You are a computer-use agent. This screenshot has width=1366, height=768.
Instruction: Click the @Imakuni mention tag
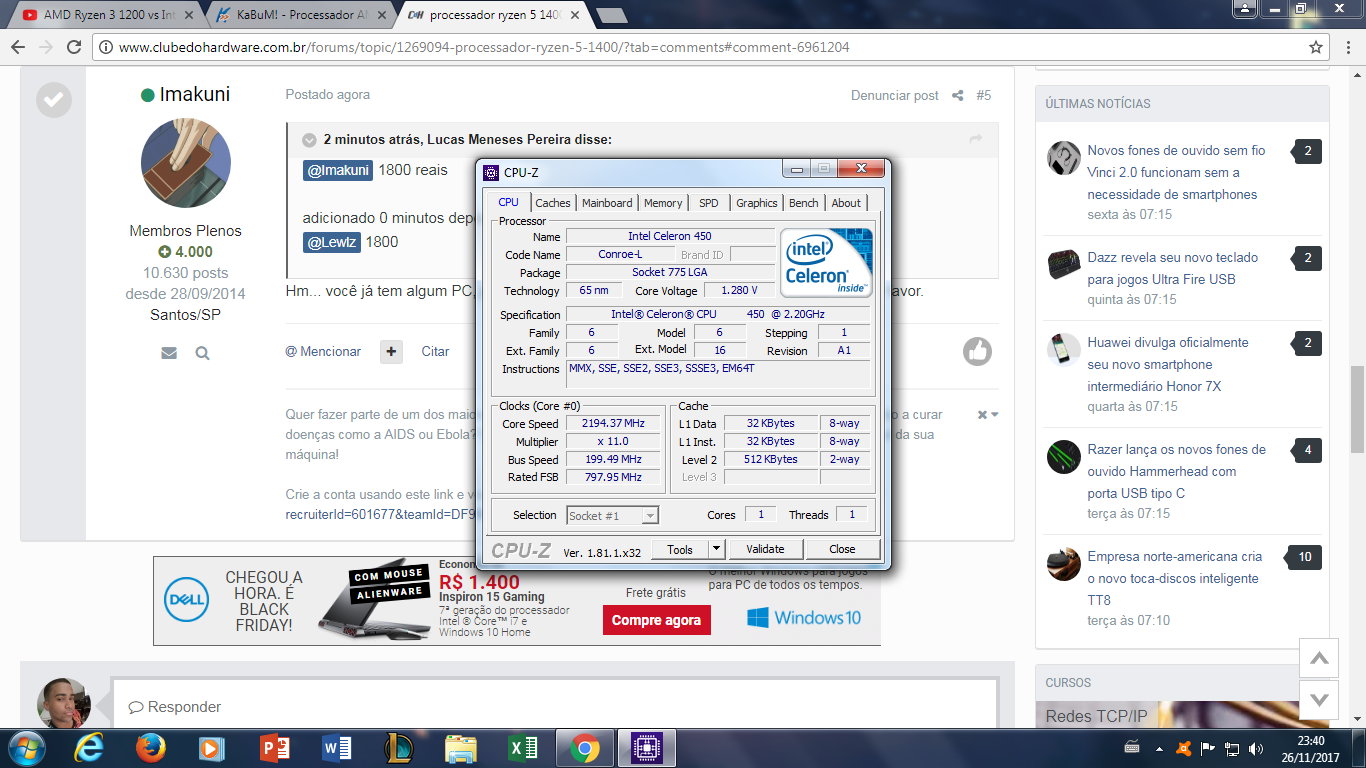point(338,170)
